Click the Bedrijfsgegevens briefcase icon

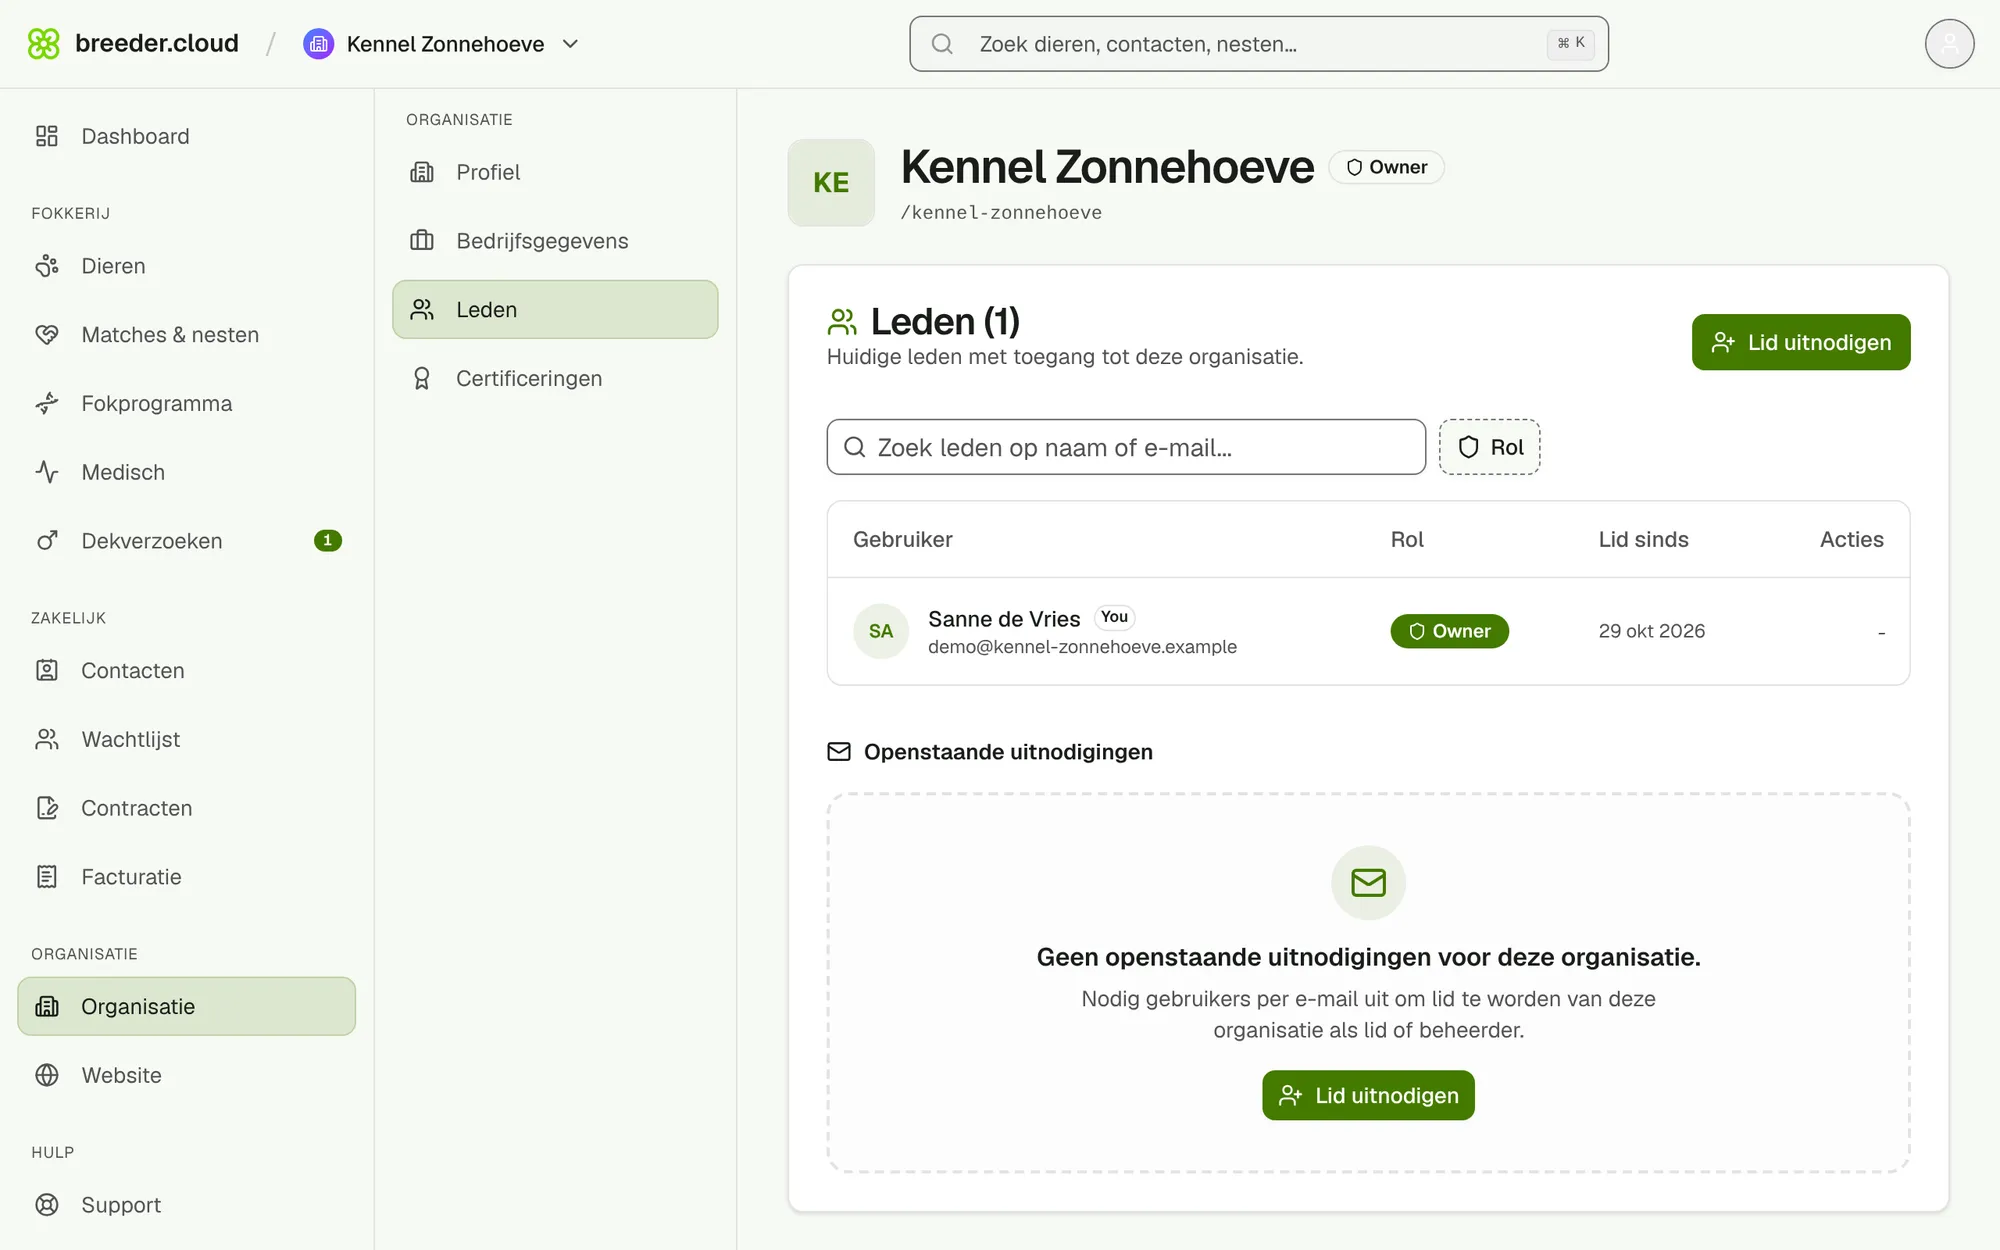tap(422, 241)
